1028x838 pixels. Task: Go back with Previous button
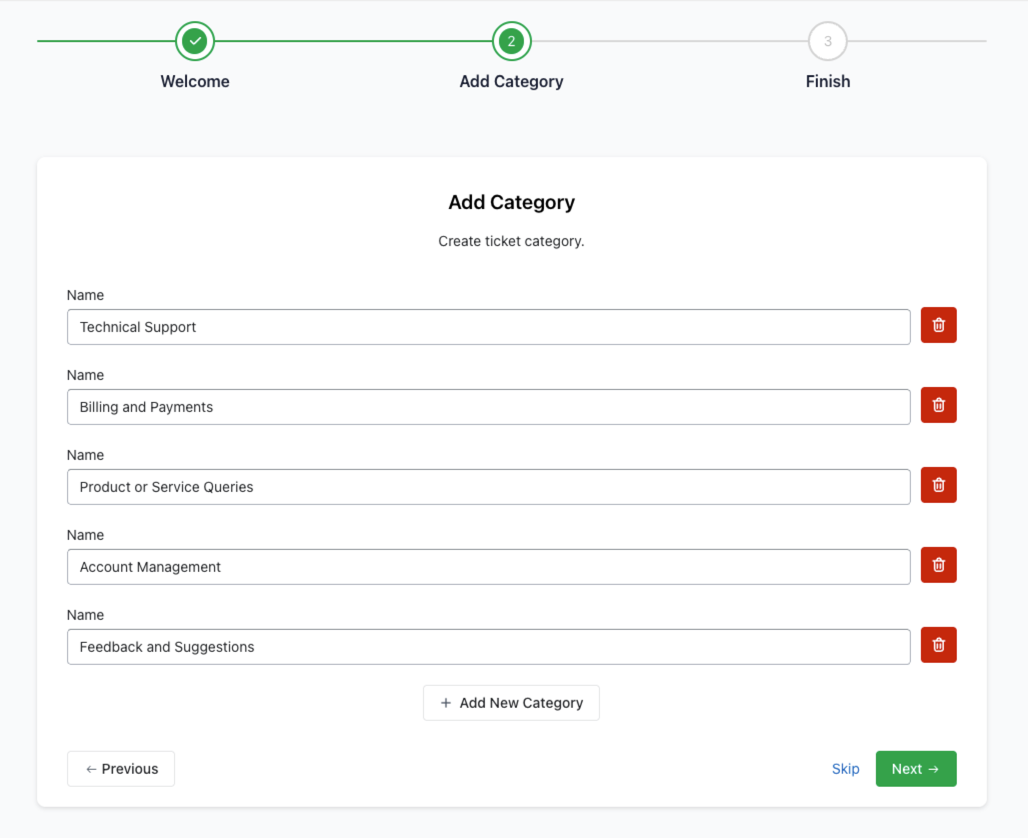tap(121, 769)
